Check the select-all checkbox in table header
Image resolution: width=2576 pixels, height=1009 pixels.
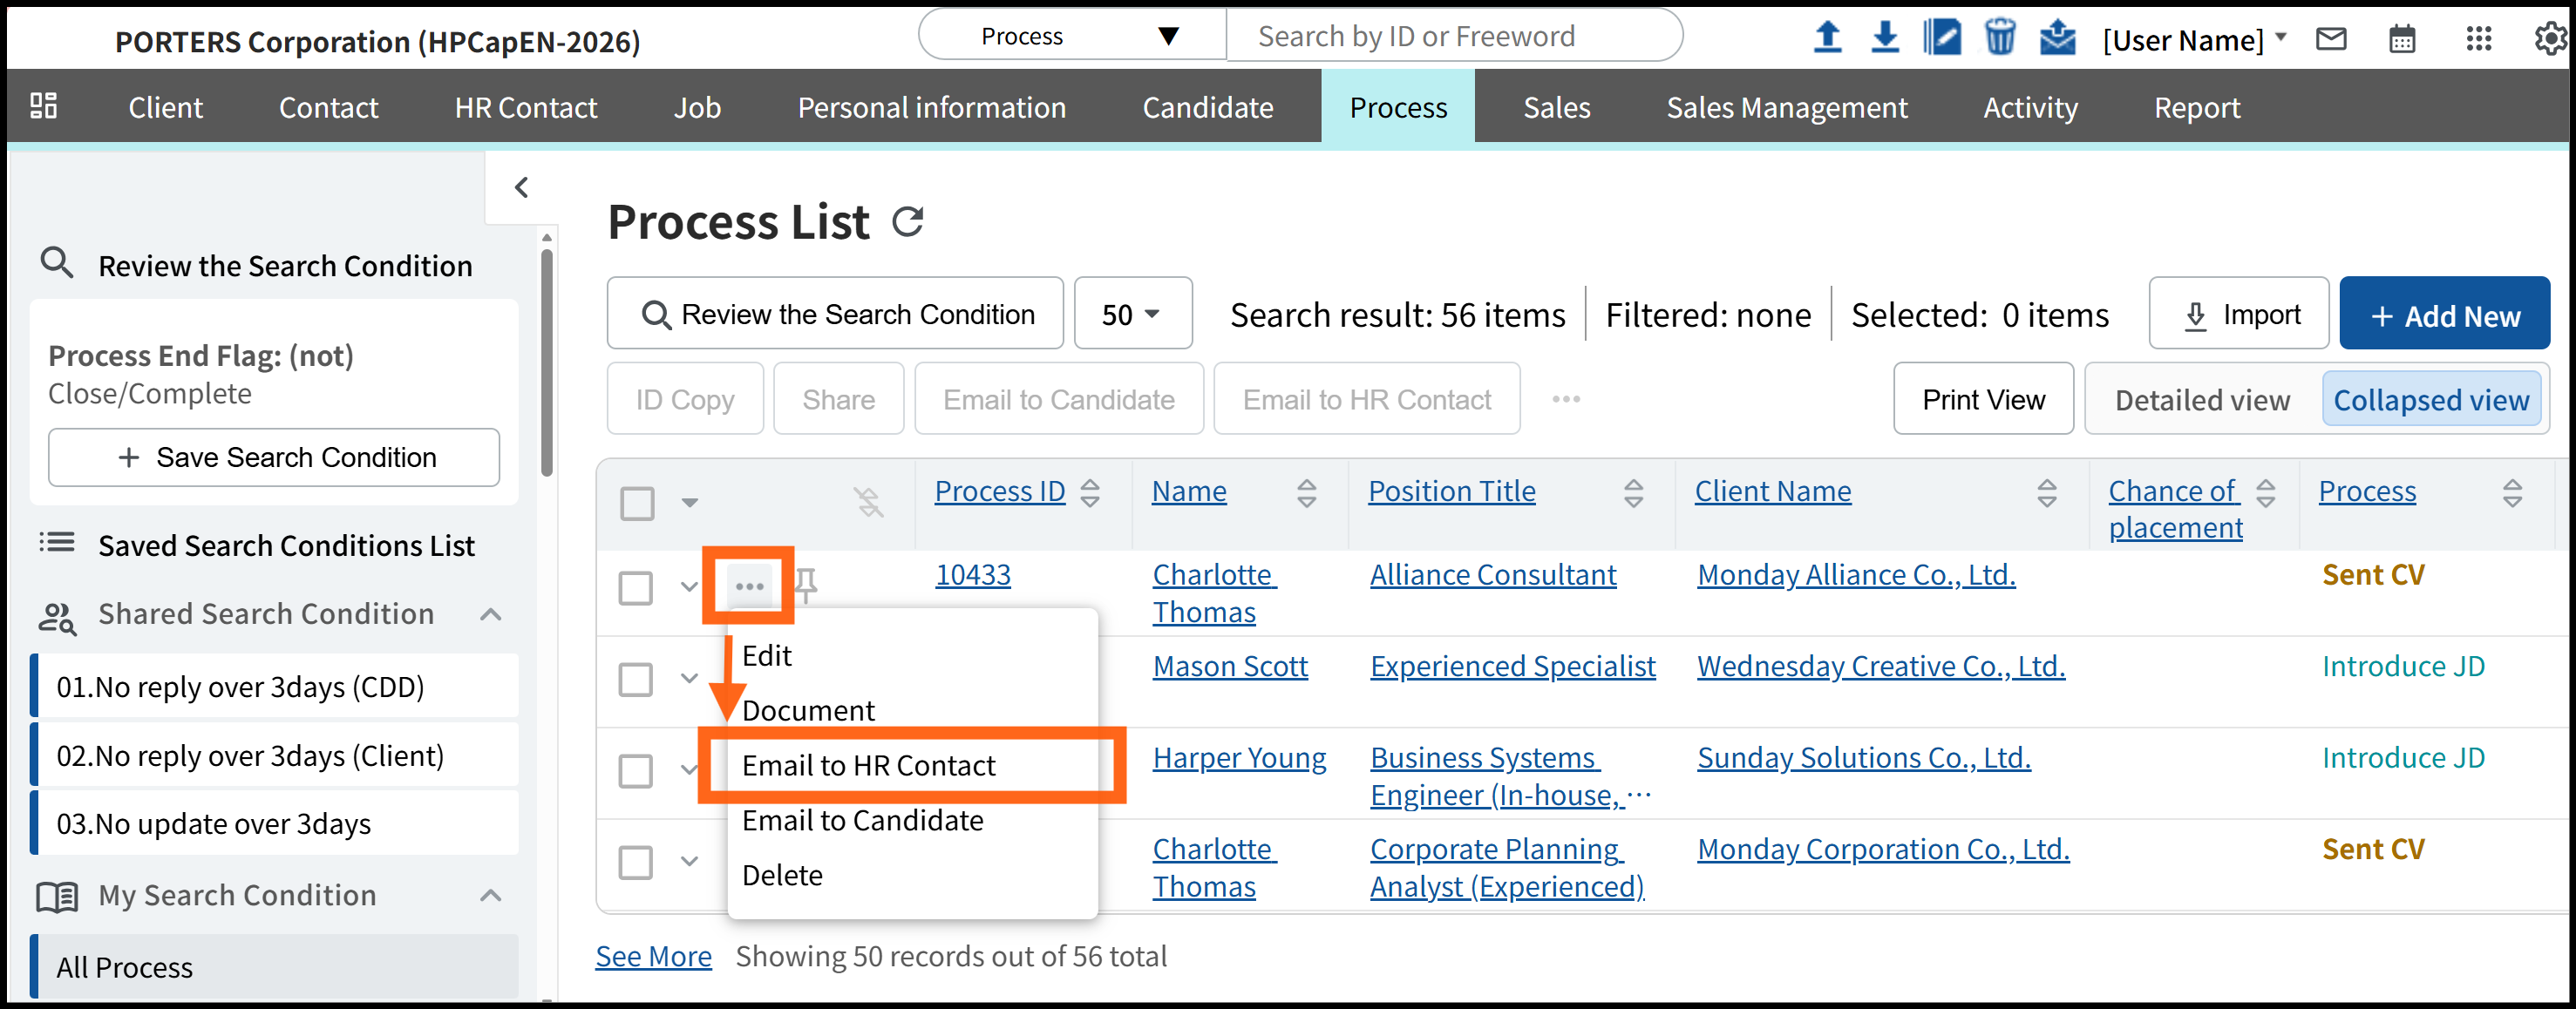coord(637,503)
